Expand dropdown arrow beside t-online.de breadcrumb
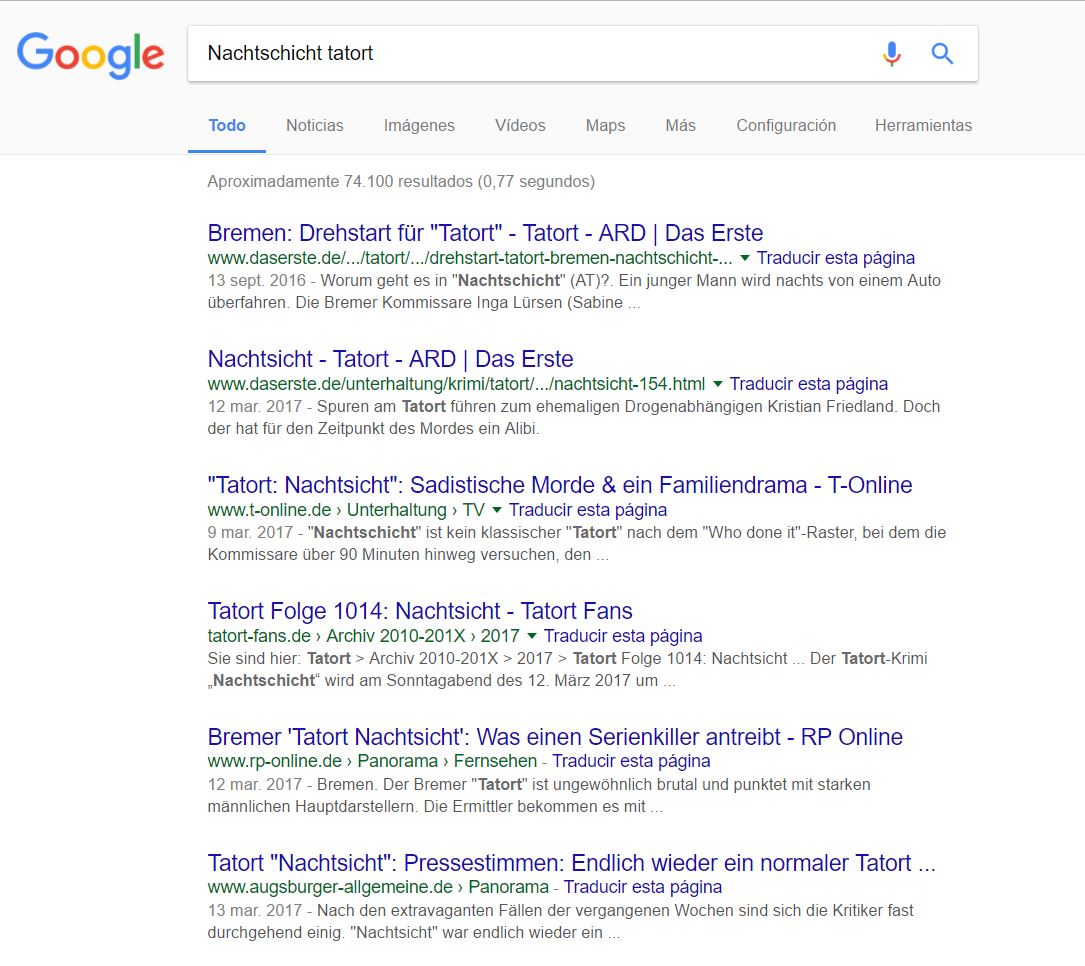This screenshot has height=966, width=1085. 496,510
